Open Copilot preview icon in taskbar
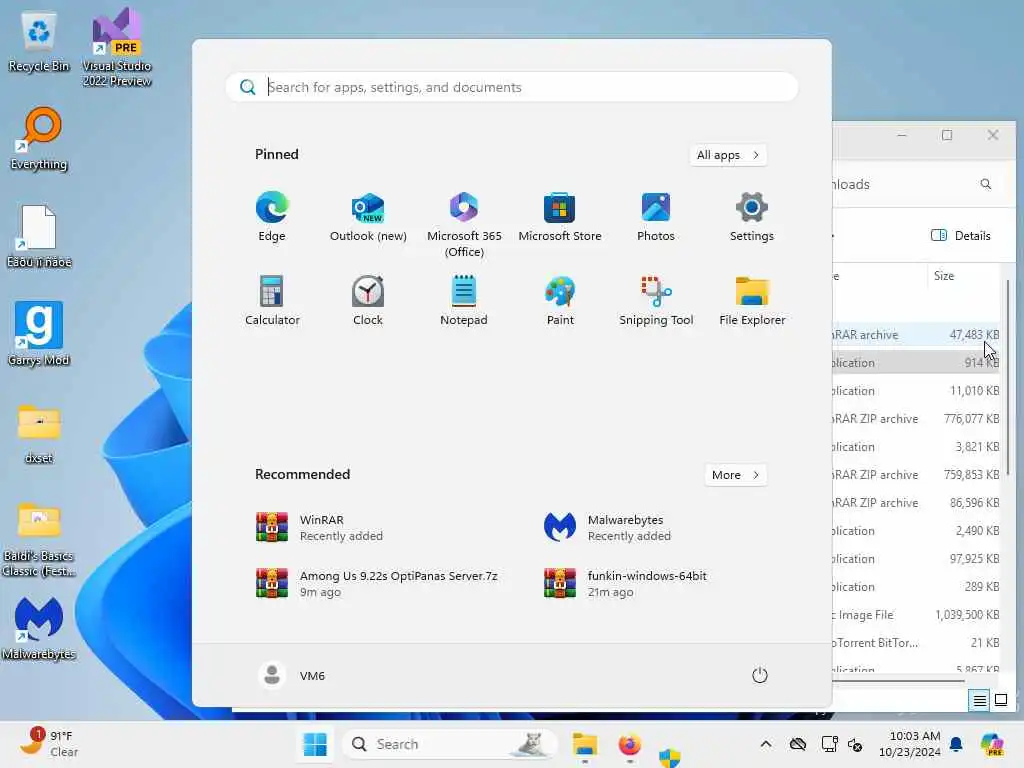The width and height of the screenshot is (1024, 768). [x=992, y=744]
